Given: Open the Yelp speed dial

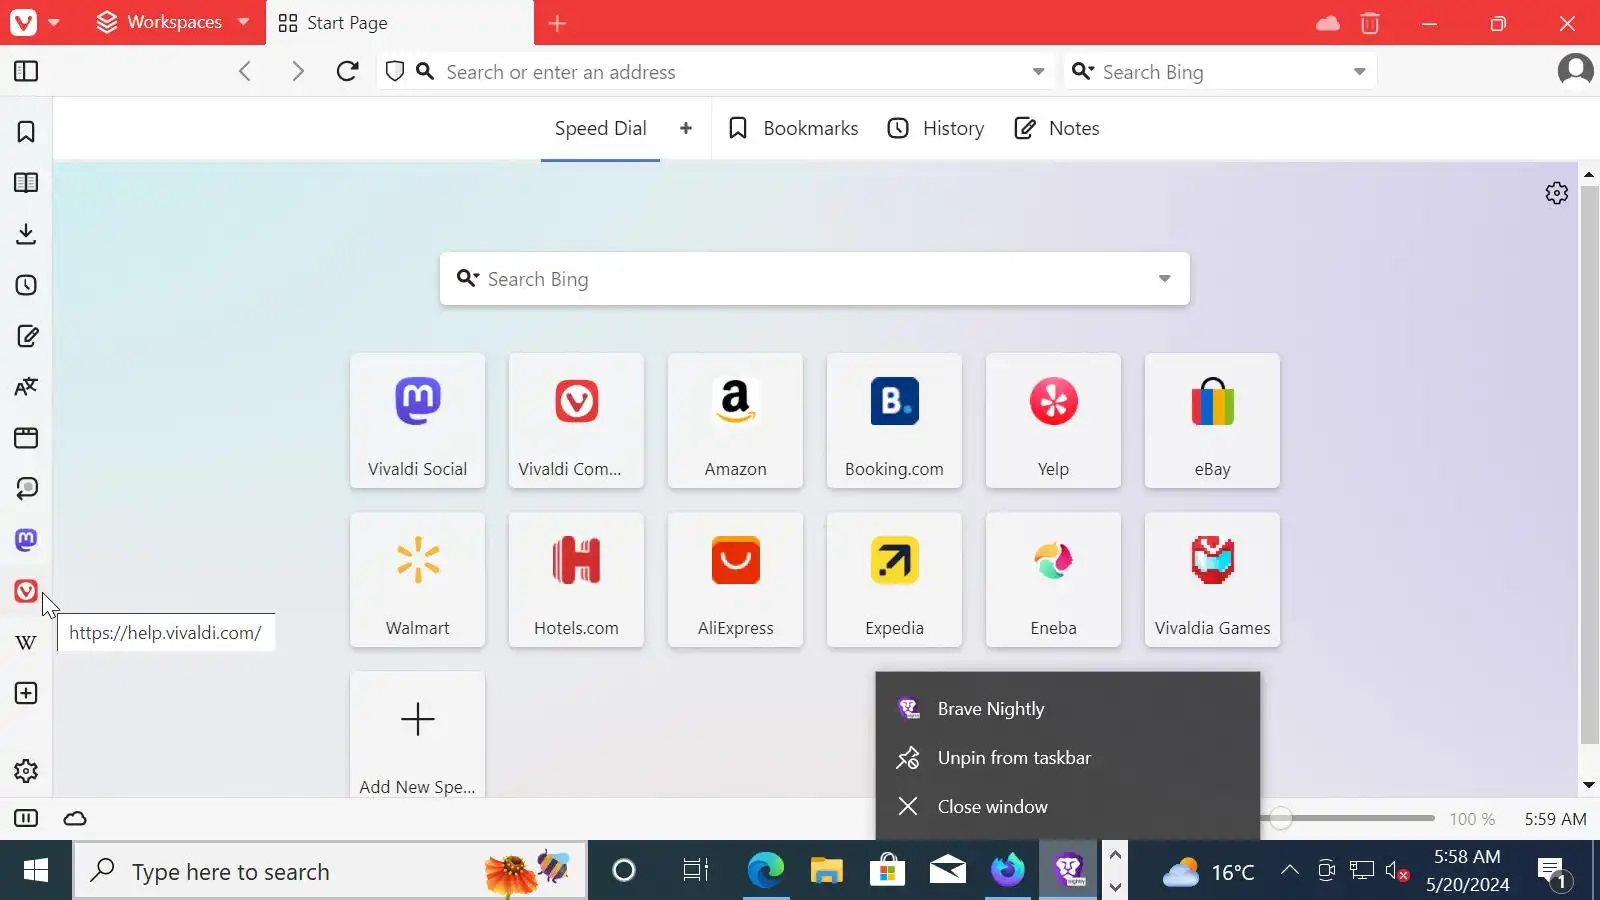Looking at the screenshot, I should (x=1053, y=421).
